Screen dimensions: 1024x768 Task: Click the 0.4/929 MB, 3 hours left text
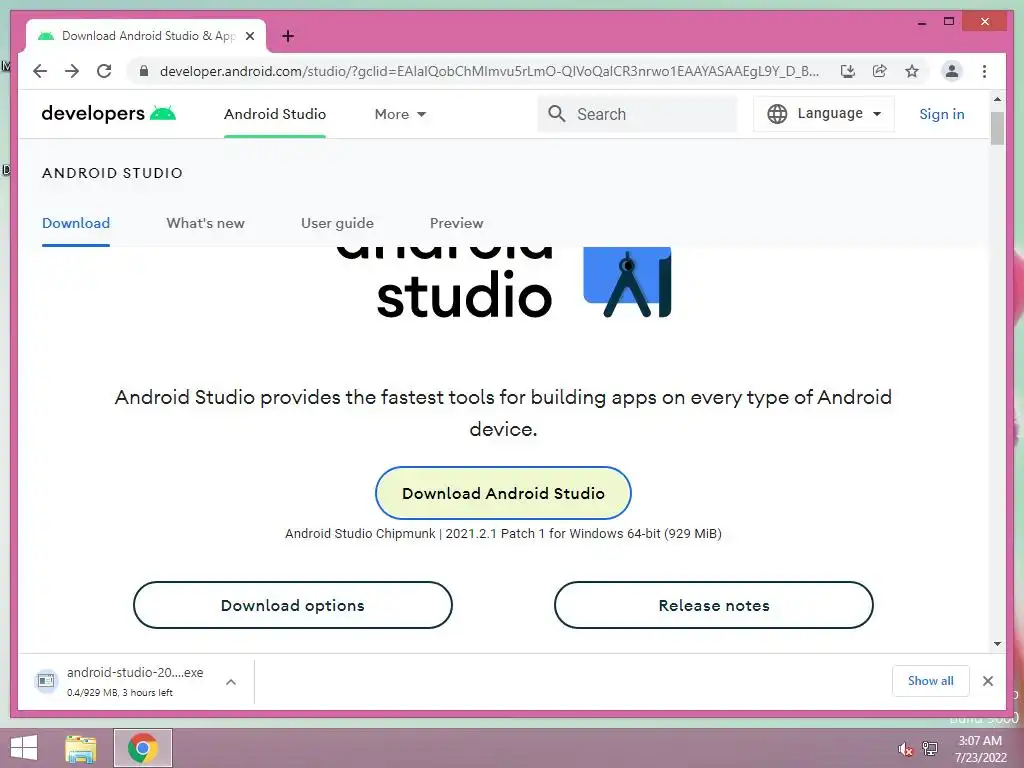pyautogui.click(x=120, y=693)
